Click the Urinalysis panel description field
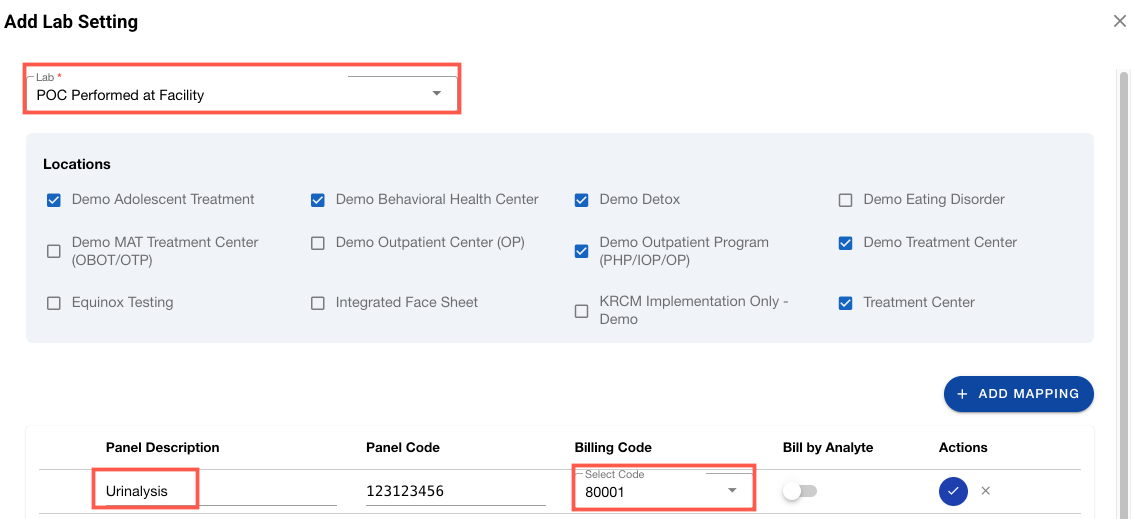 [x=221, y=491]
